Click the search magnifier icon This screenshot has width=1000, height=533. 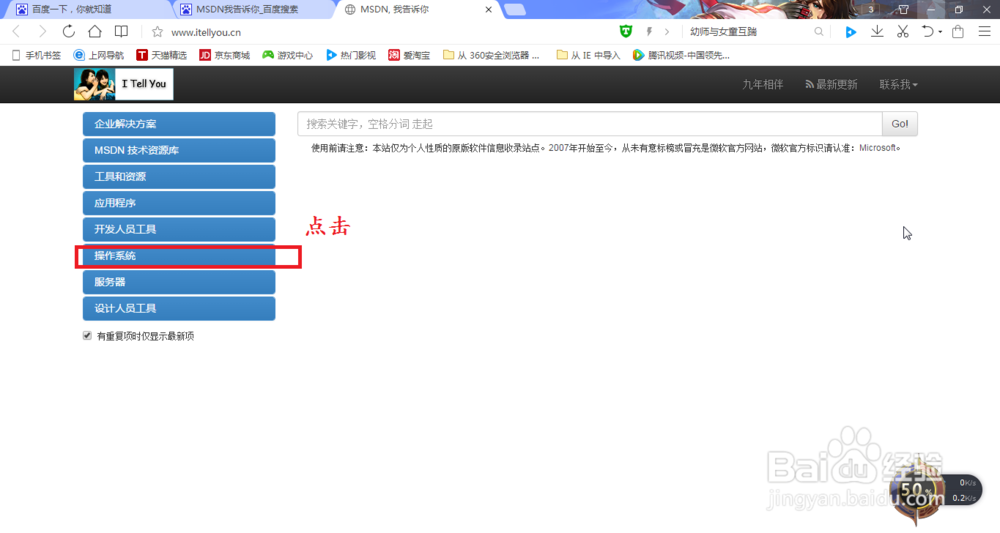coord(819,31)
